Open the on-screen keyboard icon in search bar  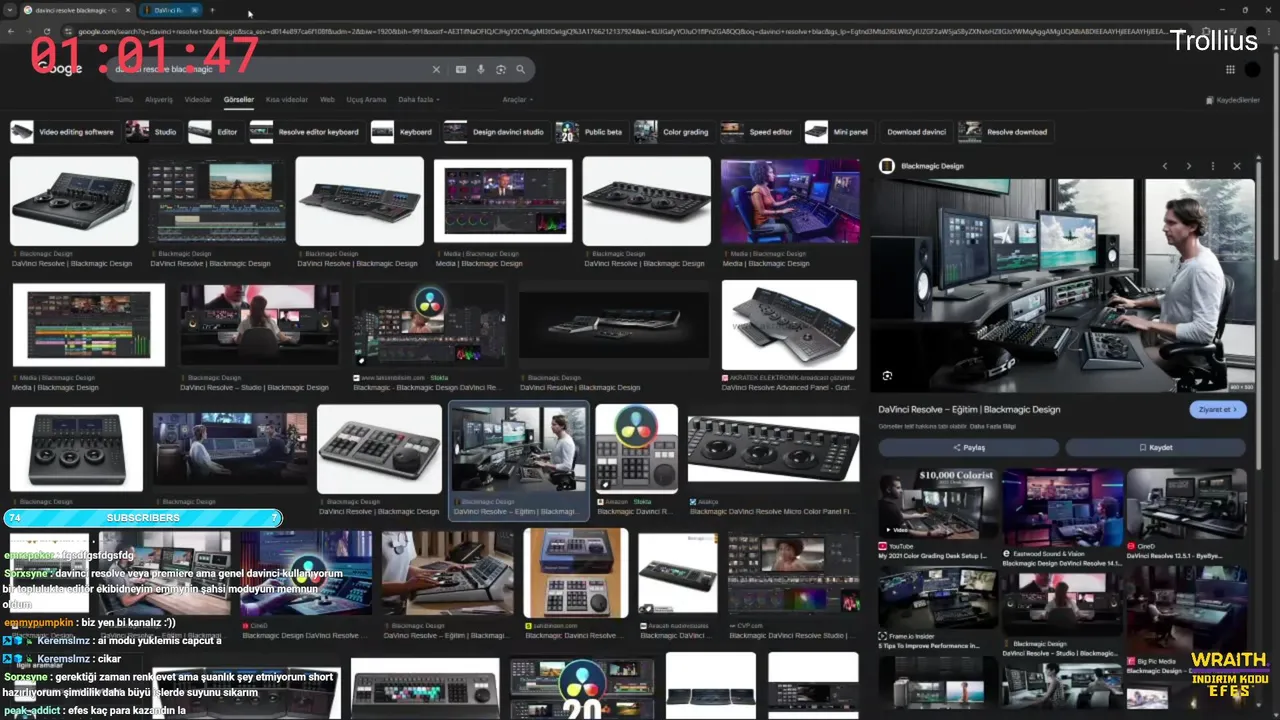[x=460, y=69]
